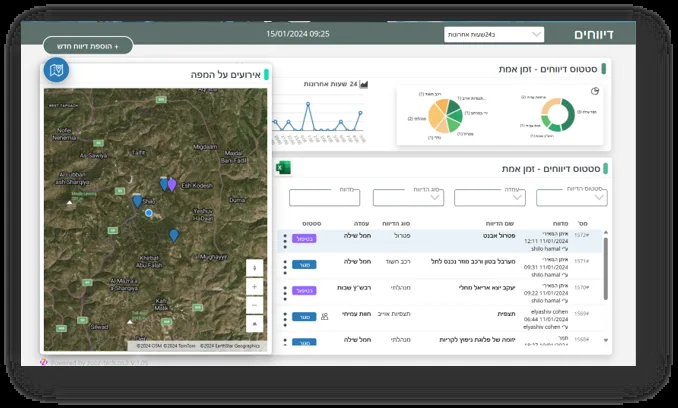The height and width of the screenshot is (408, 678).
Task: Click the pie chart icon in stats card
Action: tap(595, 91)
